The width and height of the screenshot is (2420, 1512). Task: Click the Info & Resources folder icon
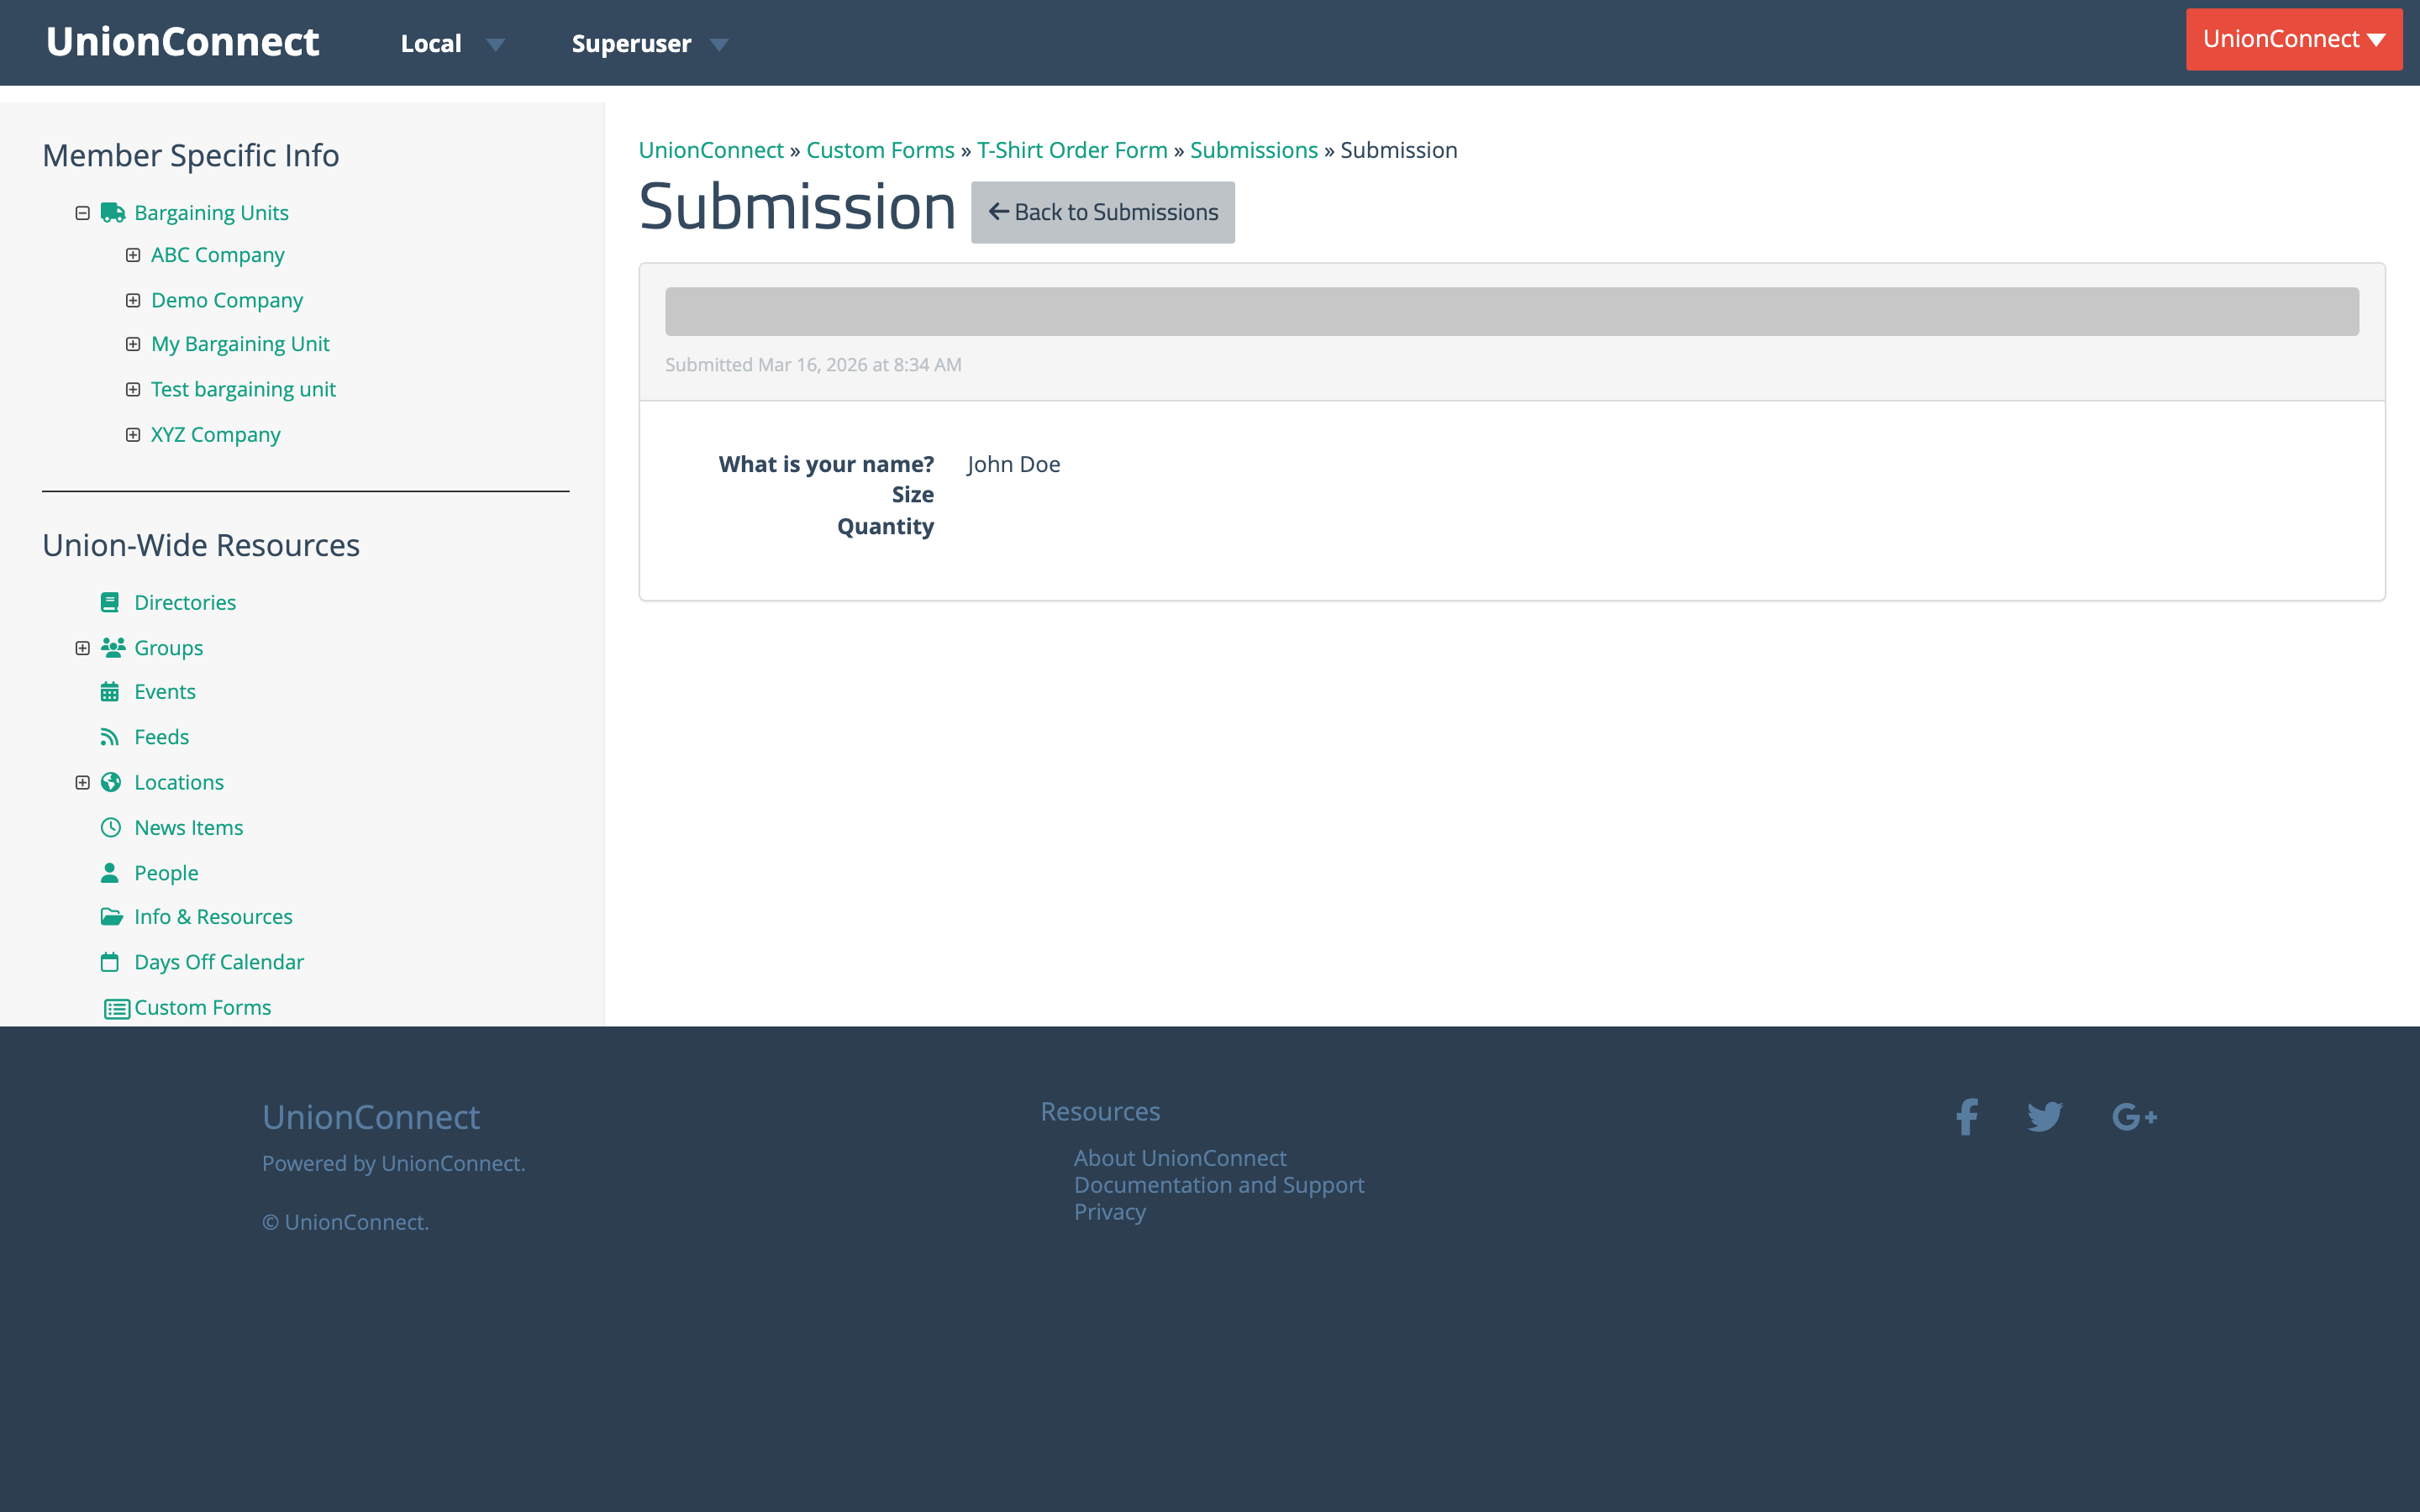pos(112,917)
